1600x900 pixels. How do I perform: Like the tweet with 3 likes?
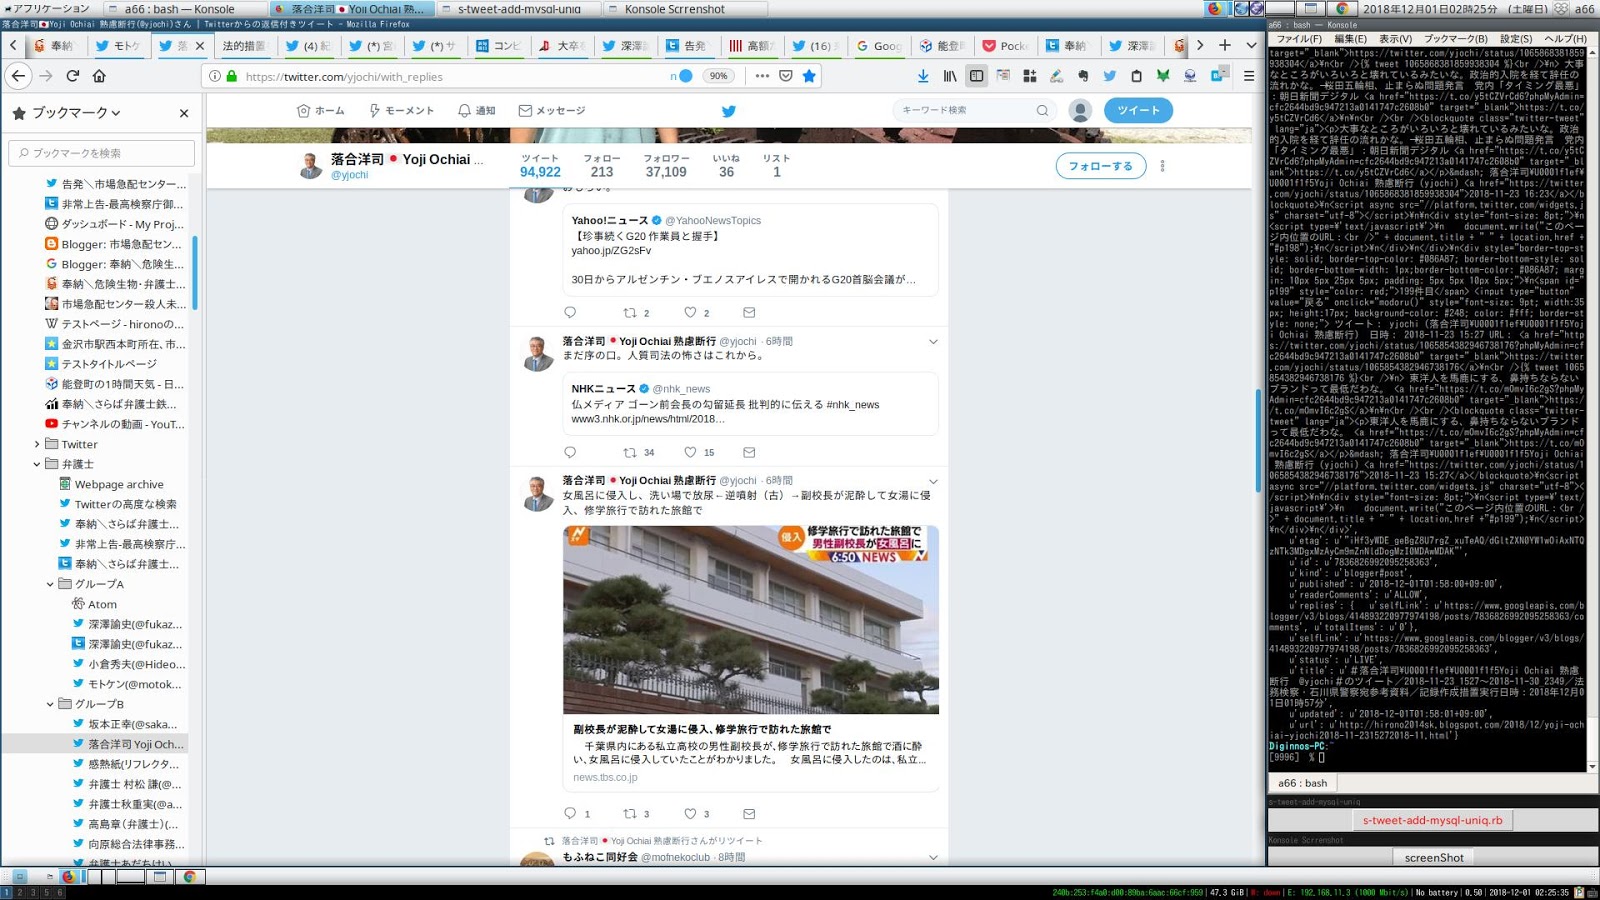click(x=690, y=814)
